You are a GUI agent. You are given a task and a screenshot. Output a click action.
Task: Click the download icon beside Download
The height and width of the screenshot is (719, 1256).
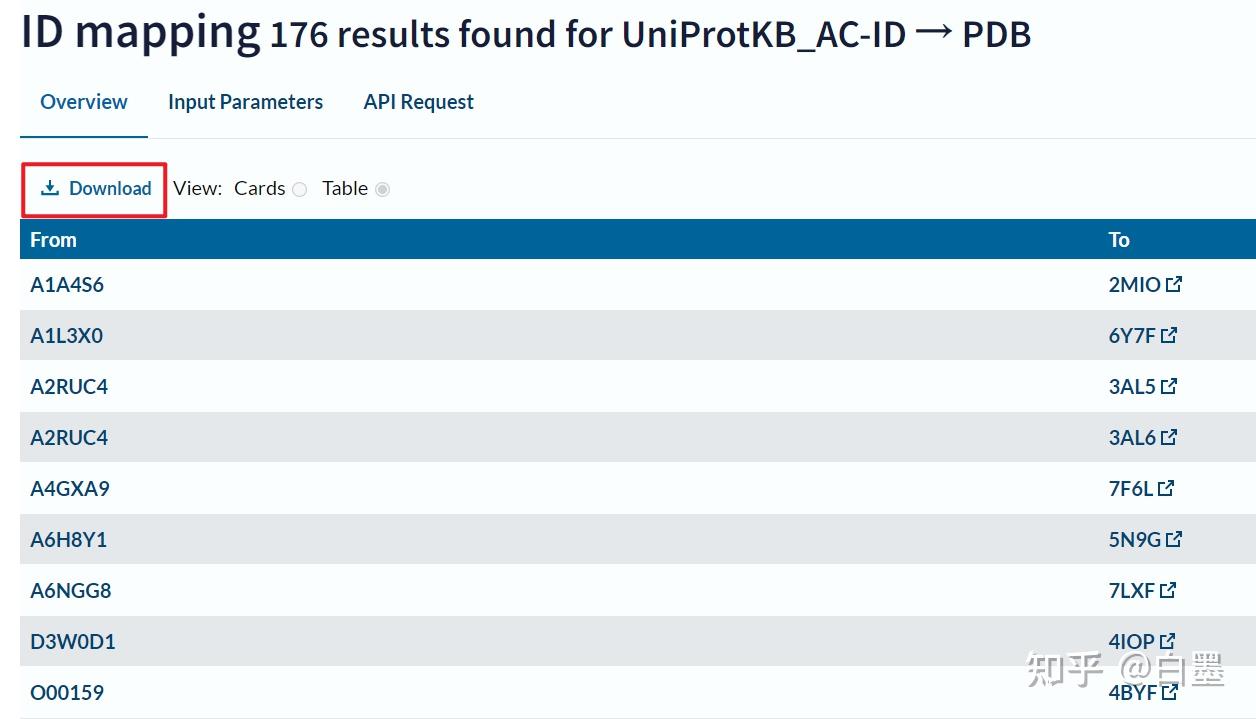[48, 187]
